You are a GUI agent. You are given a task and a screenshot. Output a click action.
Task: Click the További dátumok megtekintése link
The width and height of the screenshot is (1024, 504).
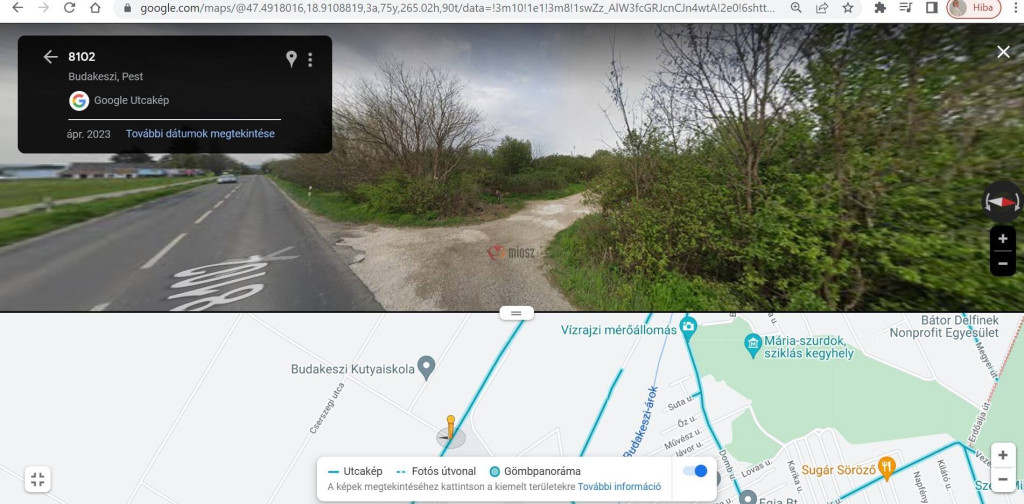[x=200, y=134]
